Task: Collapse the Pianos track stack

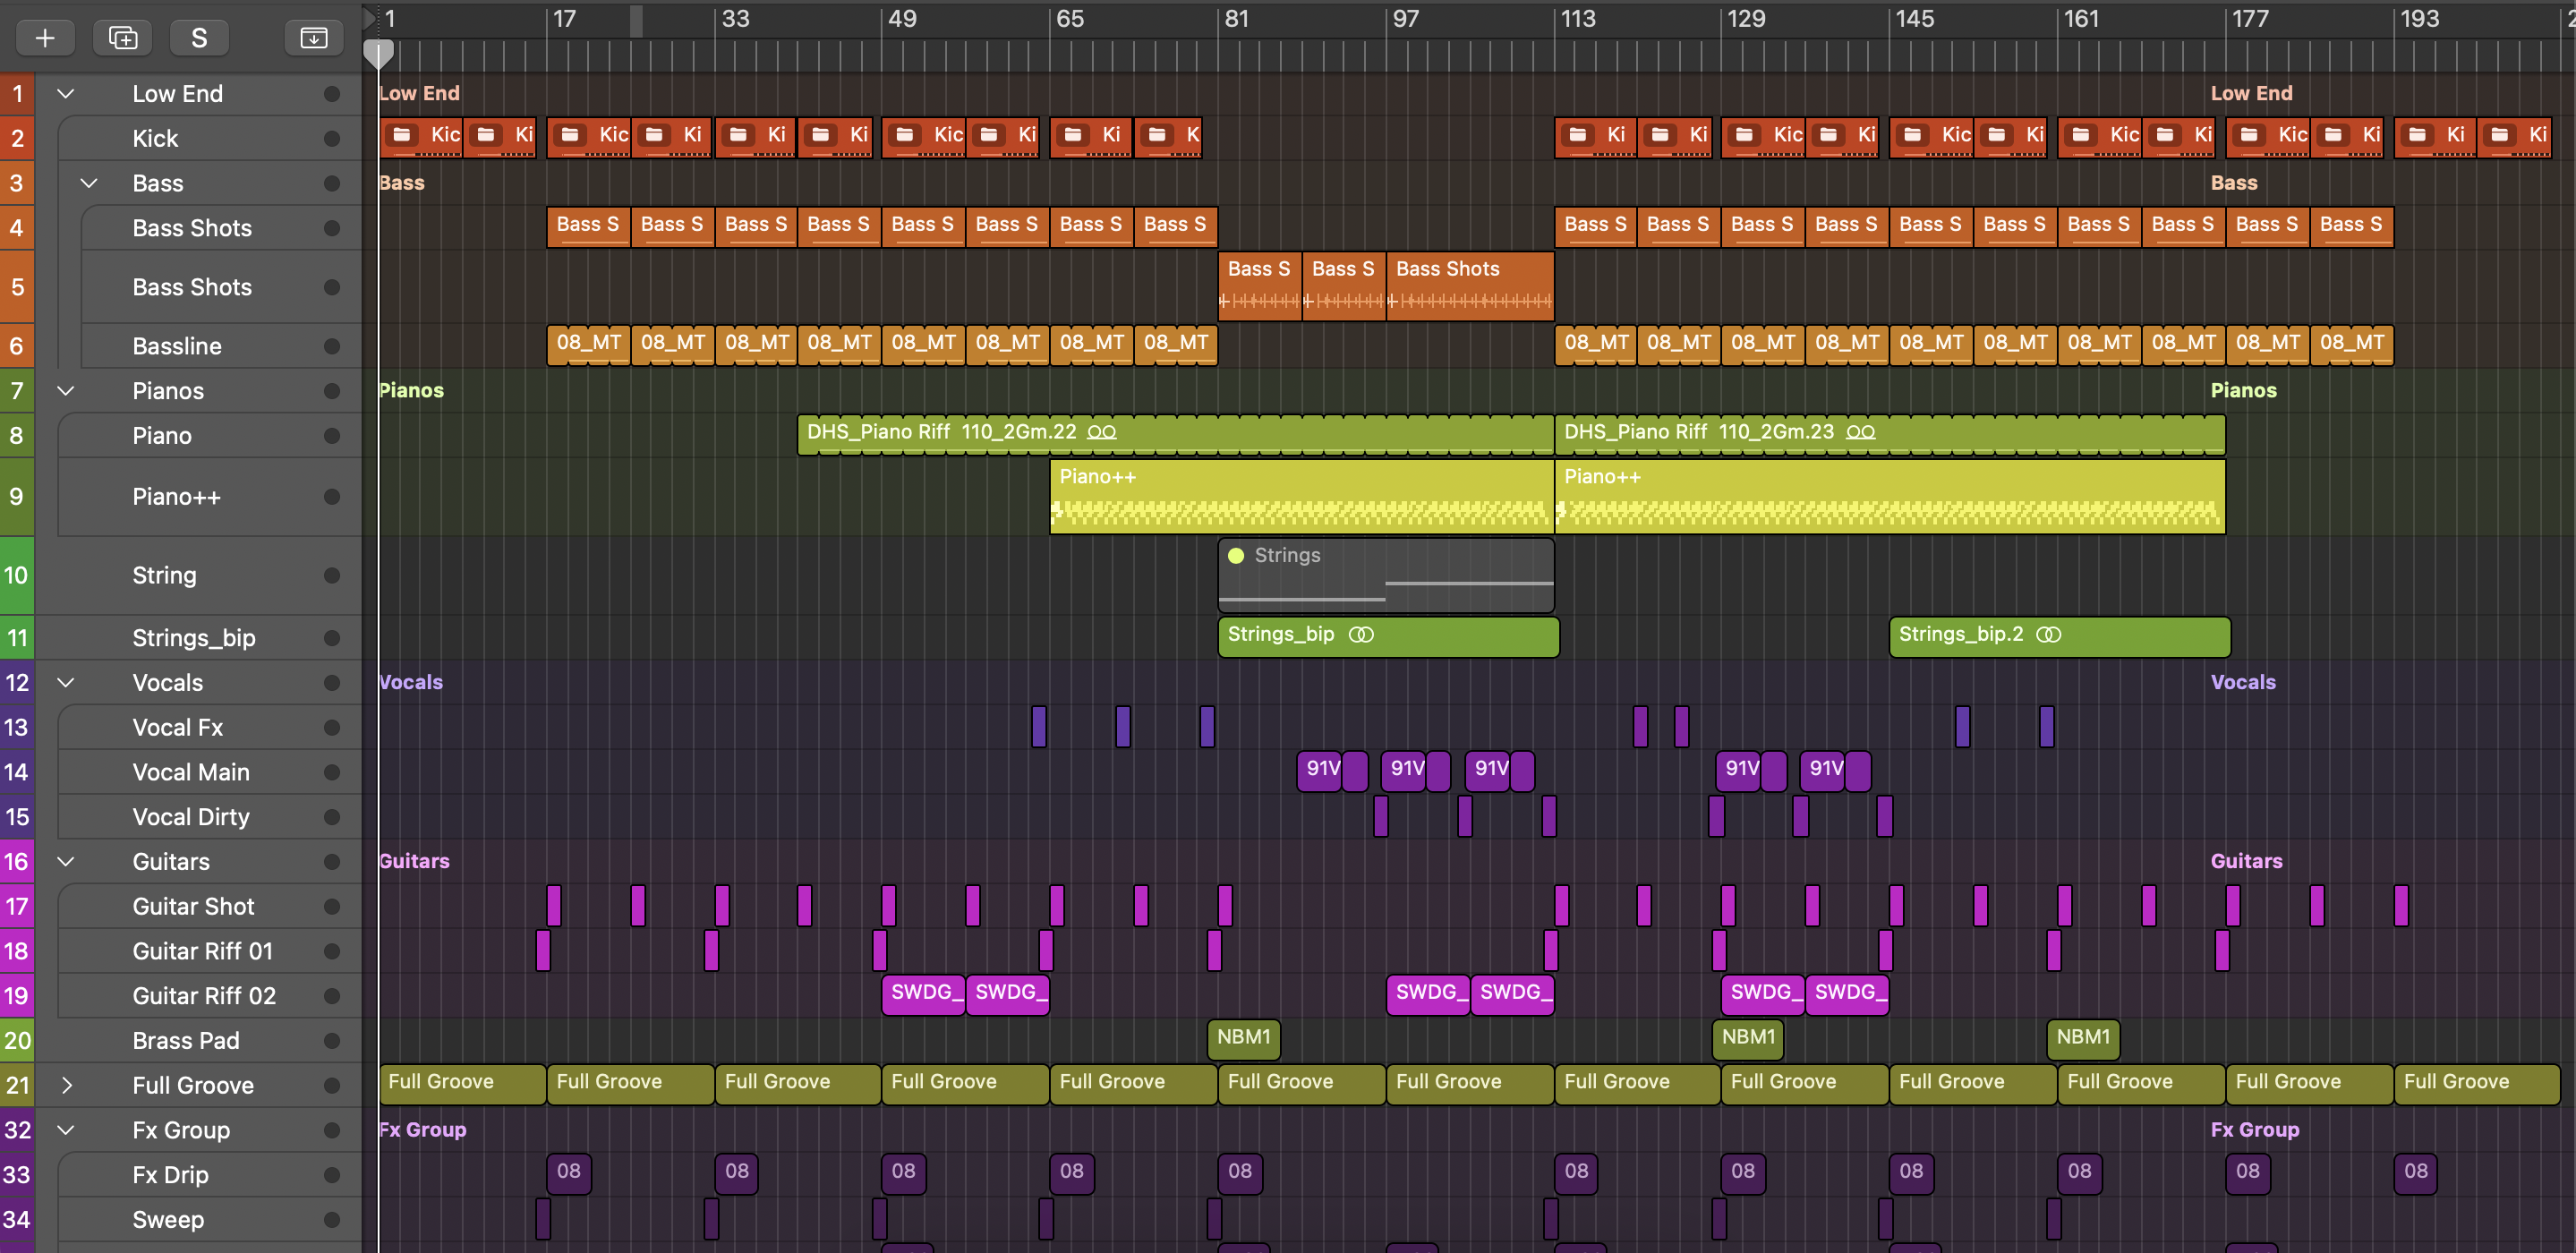Action: 66,391
